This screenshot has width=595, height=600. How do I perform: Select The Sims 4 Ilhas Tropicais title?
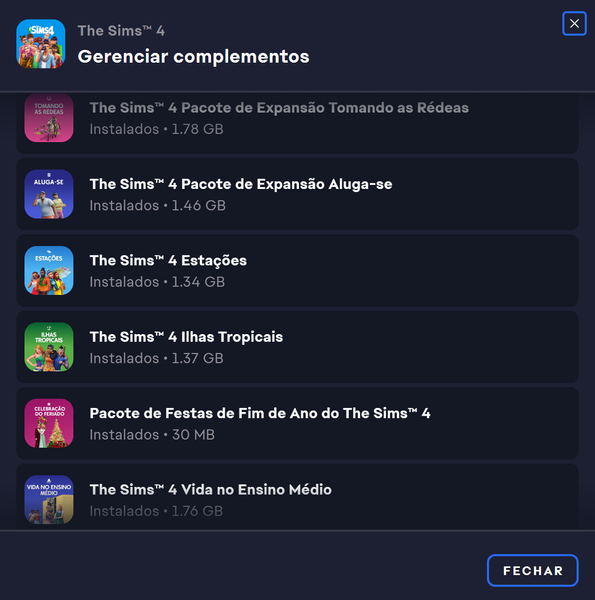[186, 337]
